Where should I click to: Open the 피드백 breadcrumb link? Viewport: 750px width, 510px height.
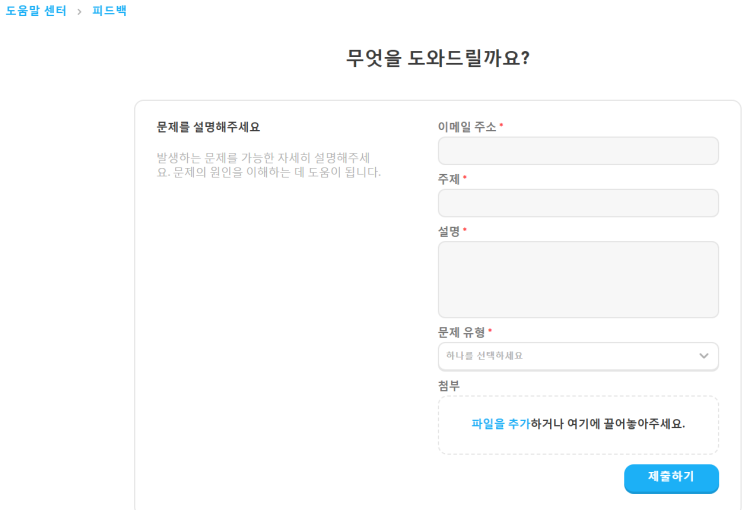(x=110, y=11)
